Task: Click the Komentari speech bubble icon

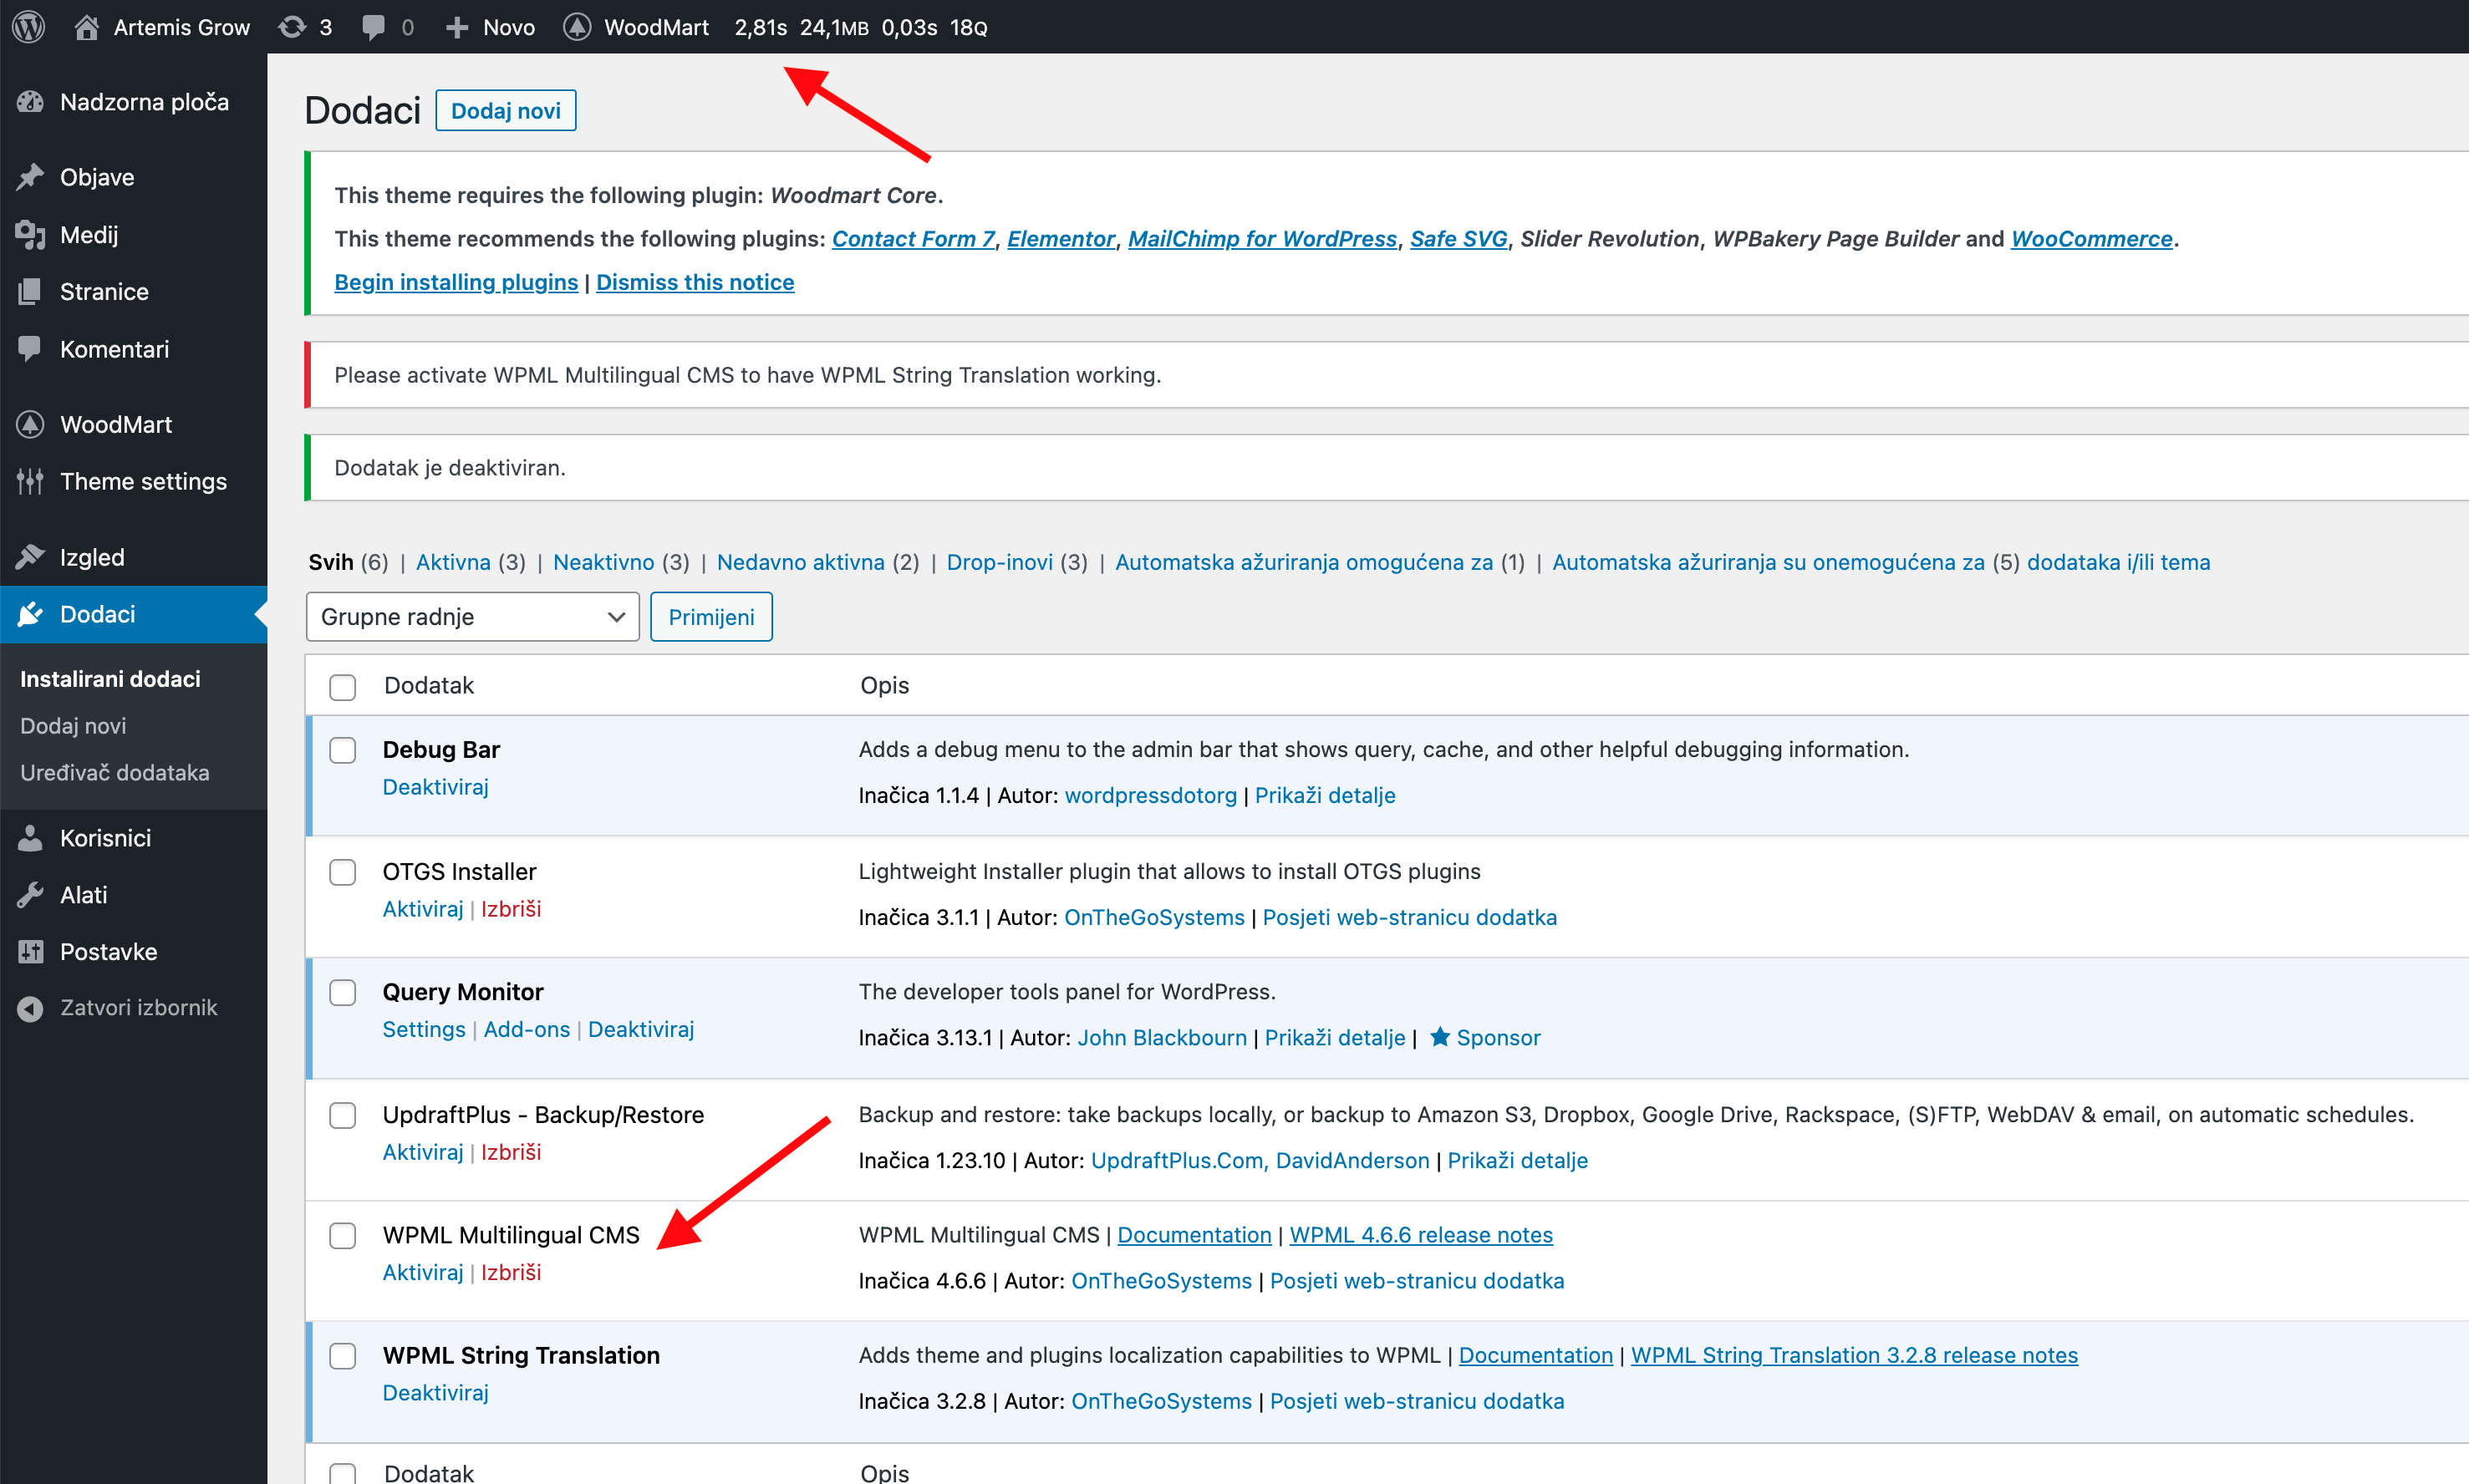Action: point(31,349)
